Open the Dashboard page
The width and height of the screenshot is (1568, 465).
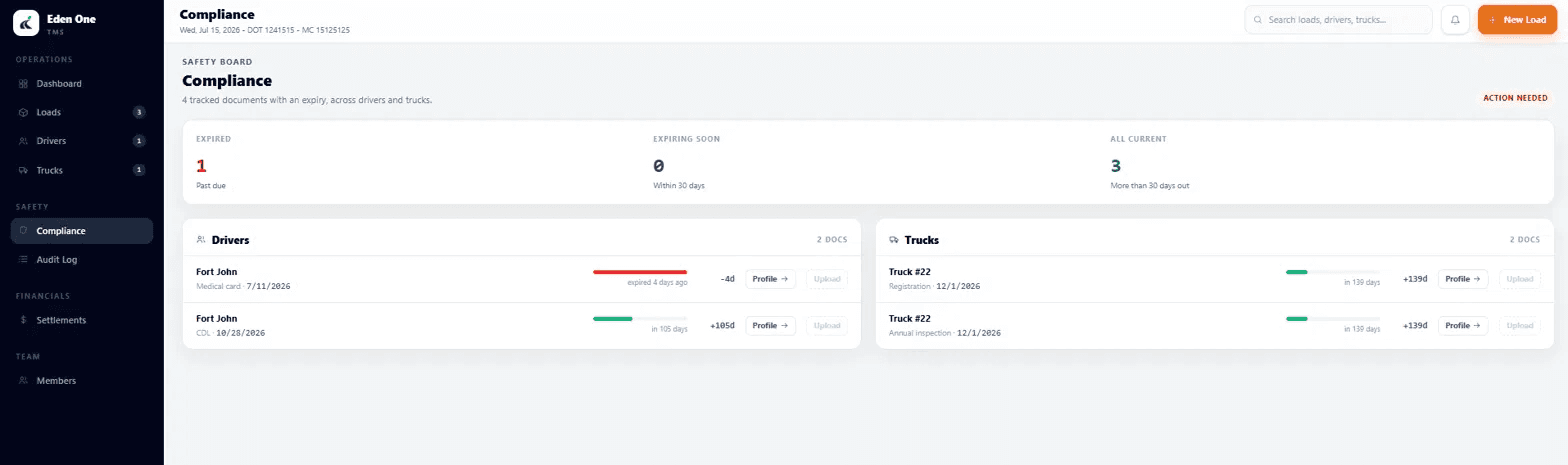pyautogui.click(x=82, y=83)
